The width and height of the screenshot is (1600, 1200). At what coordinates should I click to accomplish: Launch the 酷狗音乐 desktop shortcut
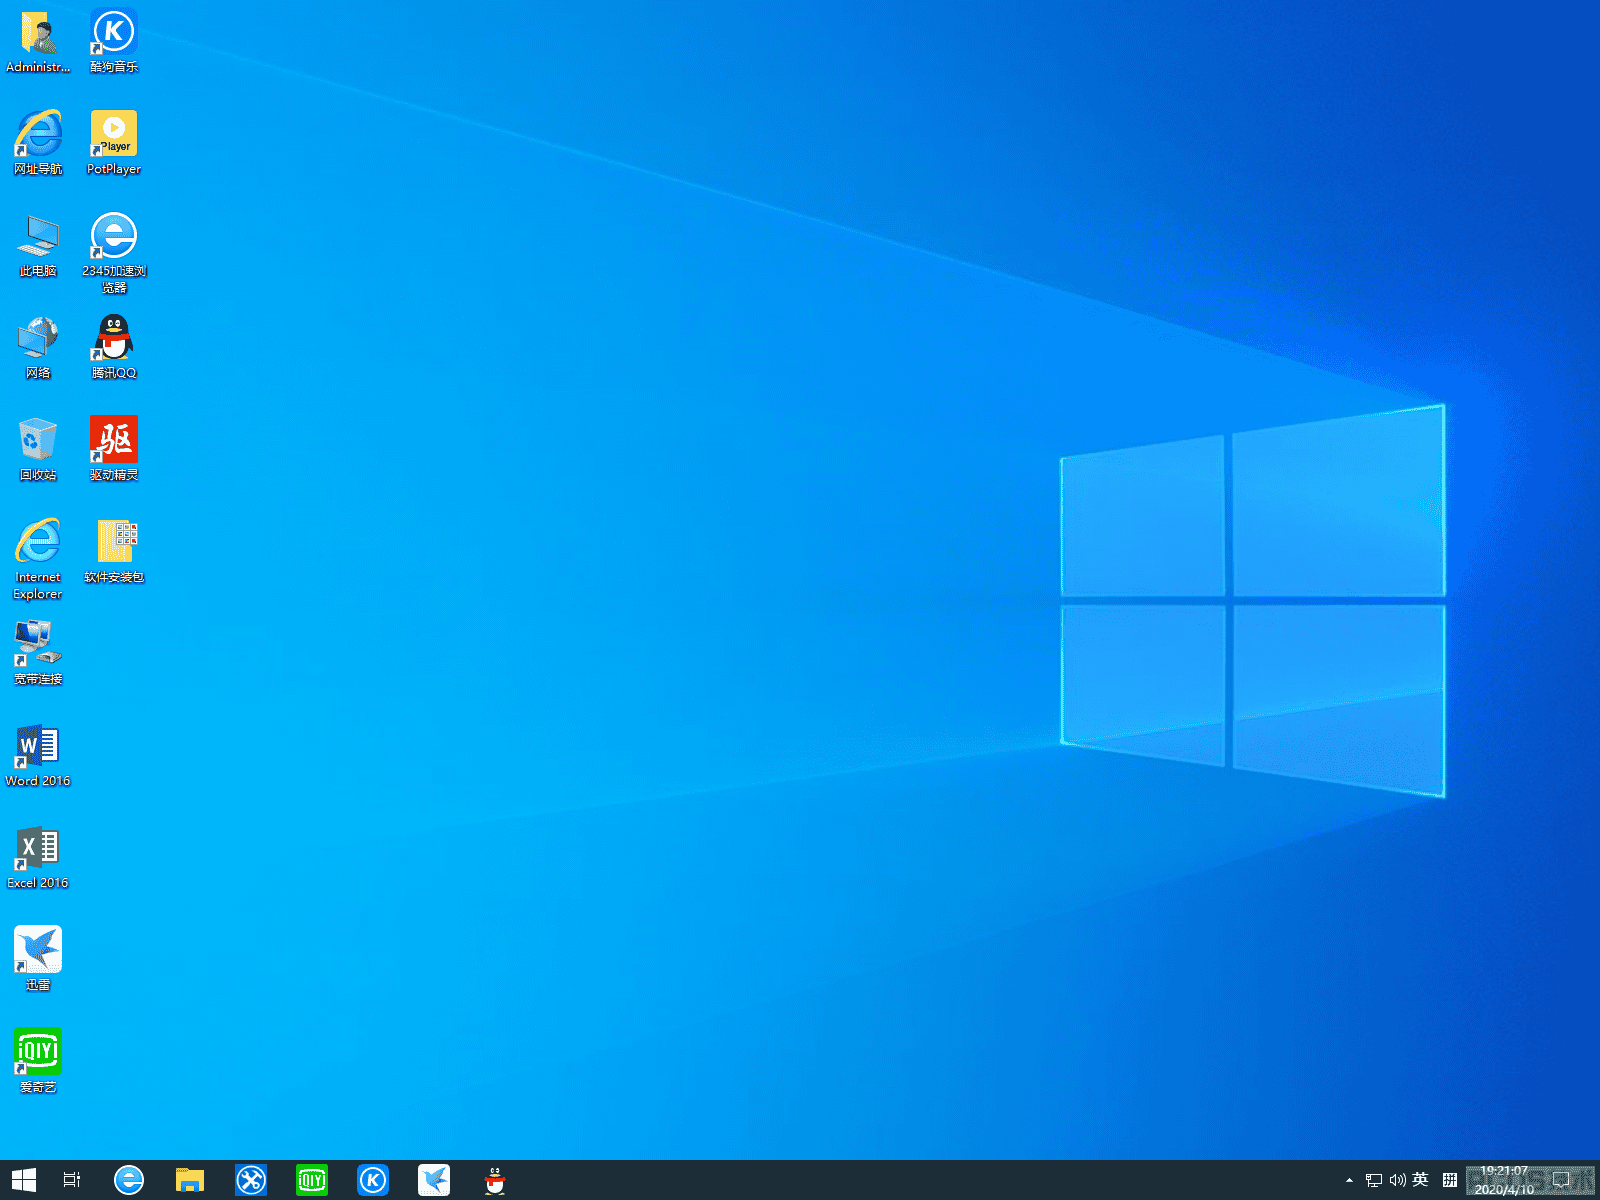tap(114, 42)
